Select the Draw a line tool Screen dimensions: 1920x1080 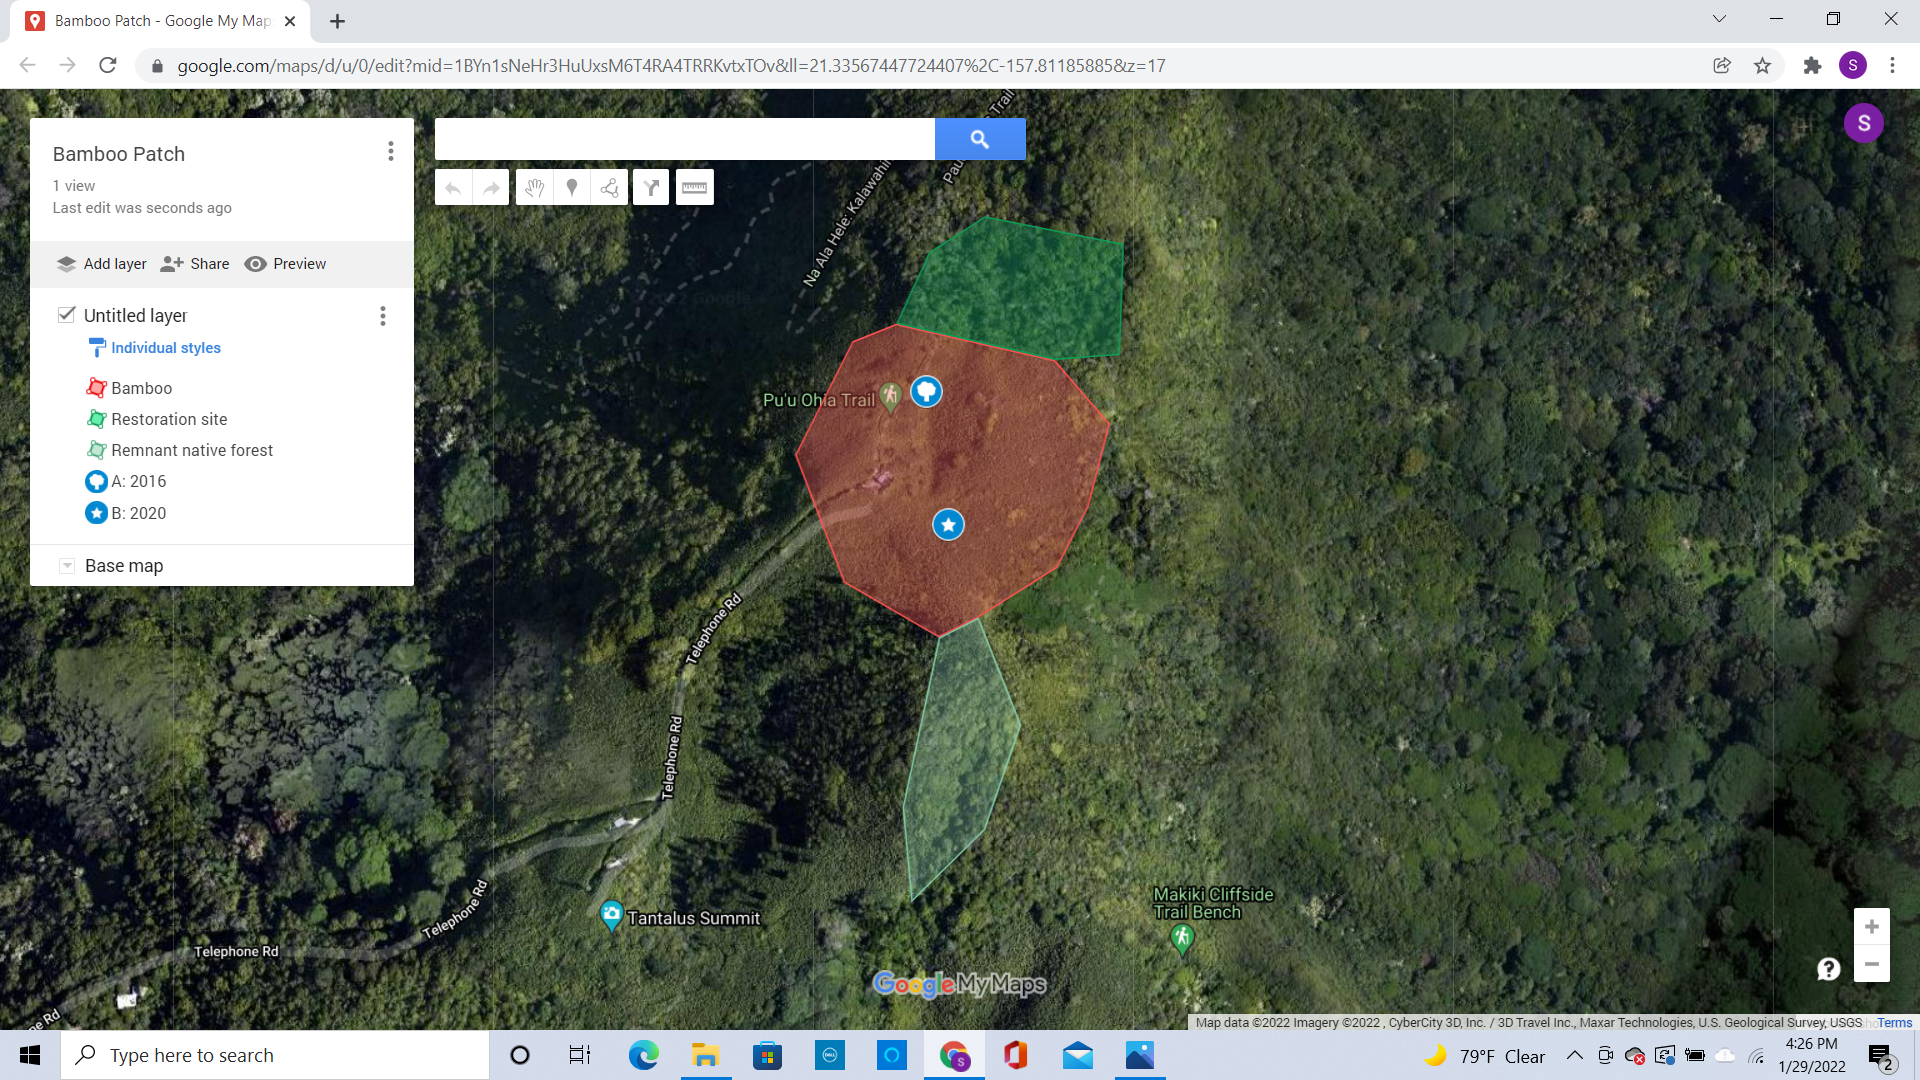click(609, 188)
